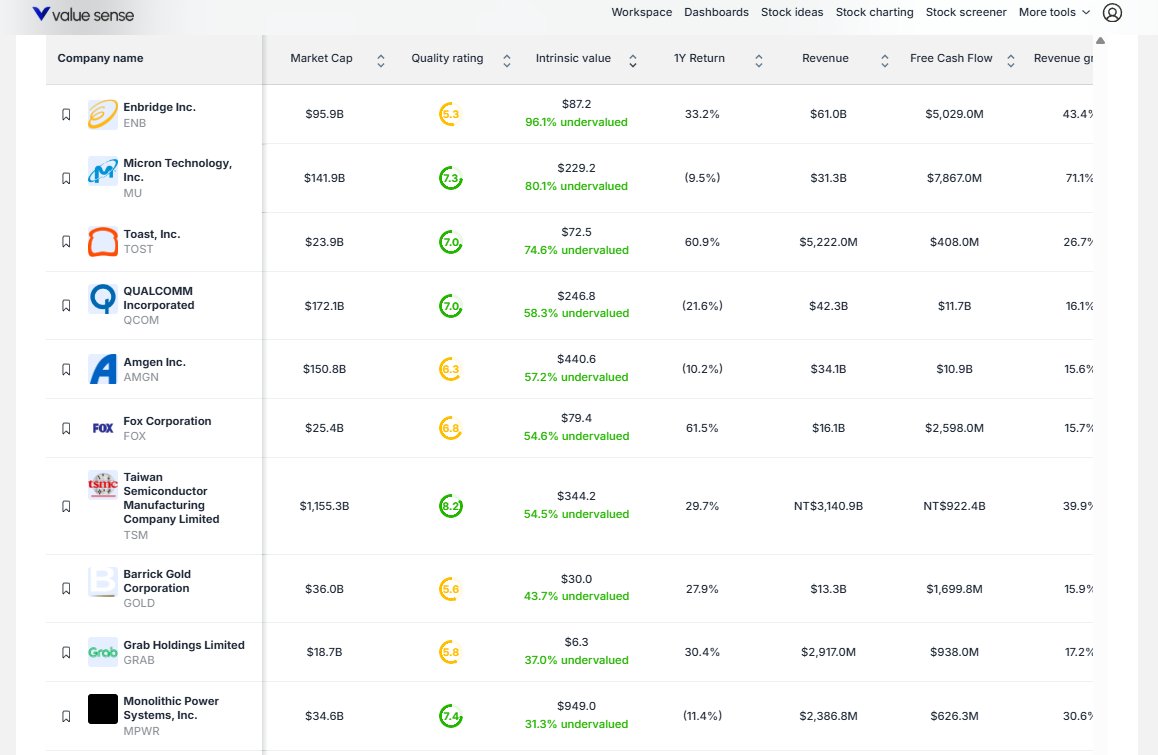Image resolution: width=1158 pixels, height=755 pixels.
Task: Click the Amgen logo
Action: coord(103,369)
